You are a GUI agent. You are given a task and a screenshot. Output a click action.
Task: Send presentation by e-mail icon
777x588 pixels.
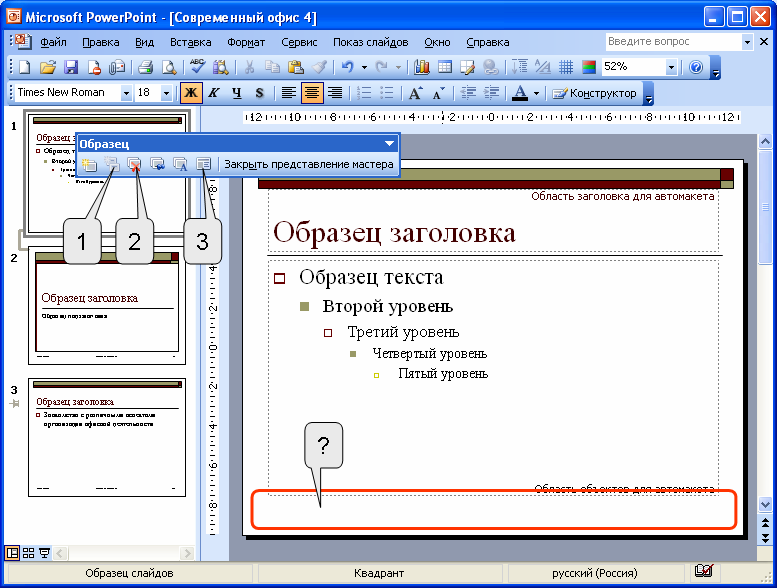[117, 67]
